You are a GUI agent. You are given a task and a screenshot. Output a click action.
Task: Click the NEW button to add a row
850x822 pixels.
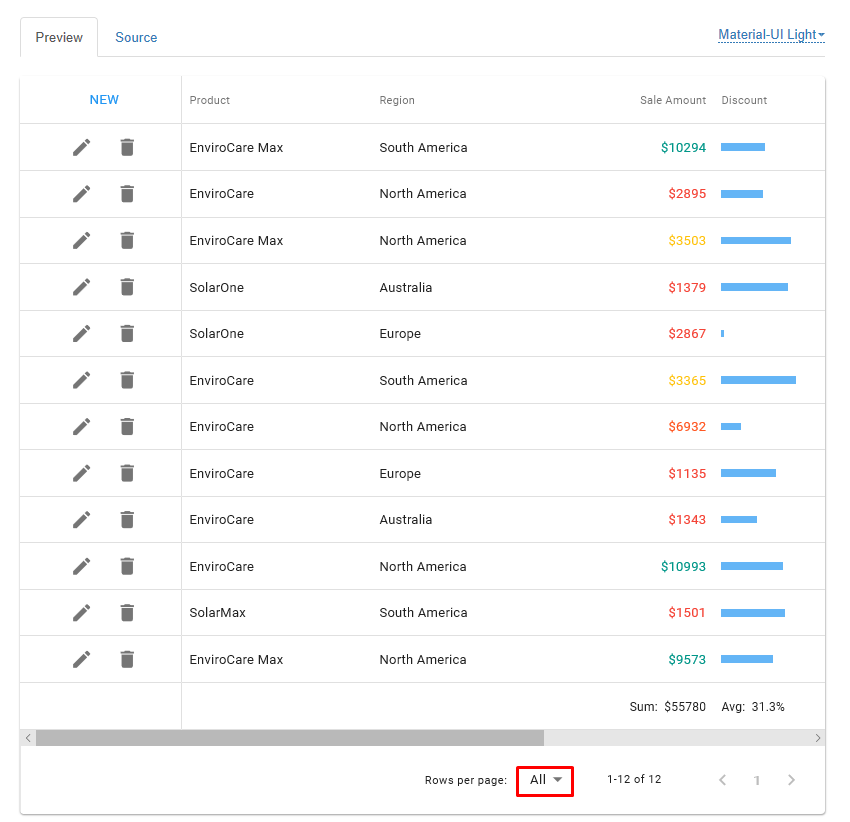(104, 100)
